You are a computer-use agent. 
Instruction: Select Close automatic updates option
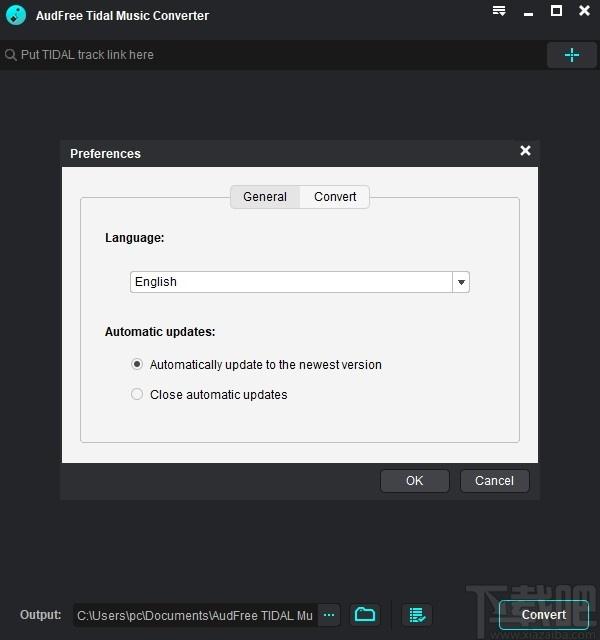pyautogui.click(x=209, y=394)
